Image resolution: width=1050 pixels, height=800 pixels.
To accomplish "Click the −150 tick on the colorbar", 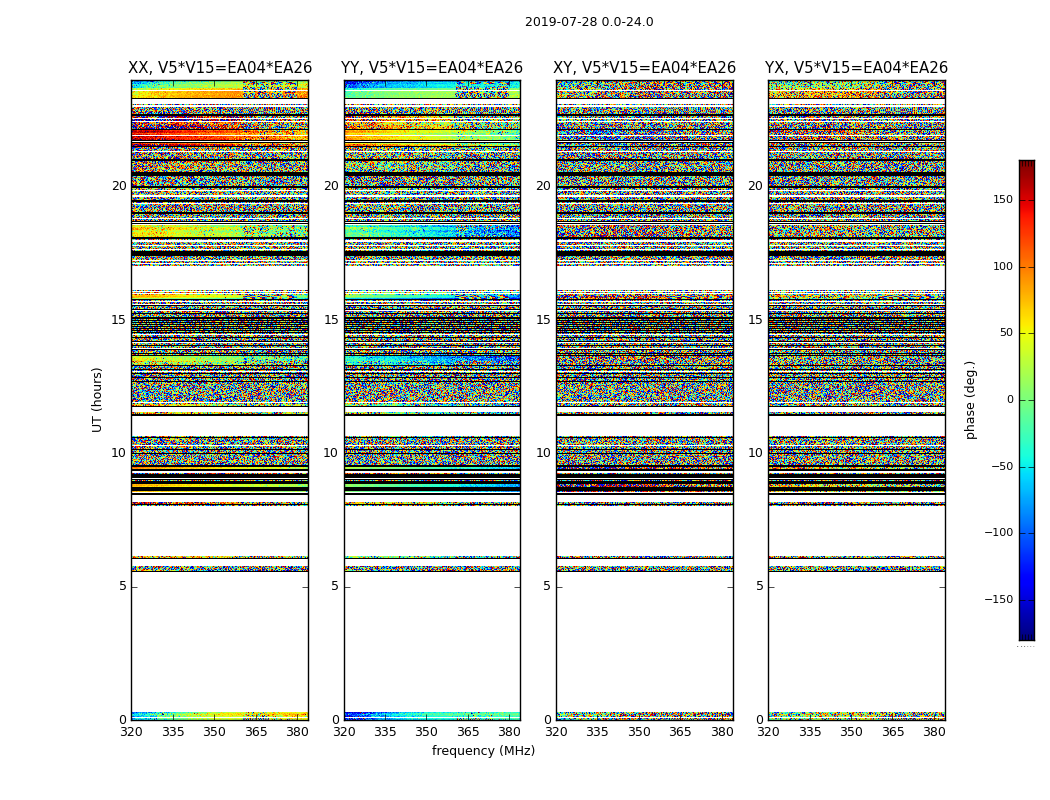I will click(x=998, y=599).
